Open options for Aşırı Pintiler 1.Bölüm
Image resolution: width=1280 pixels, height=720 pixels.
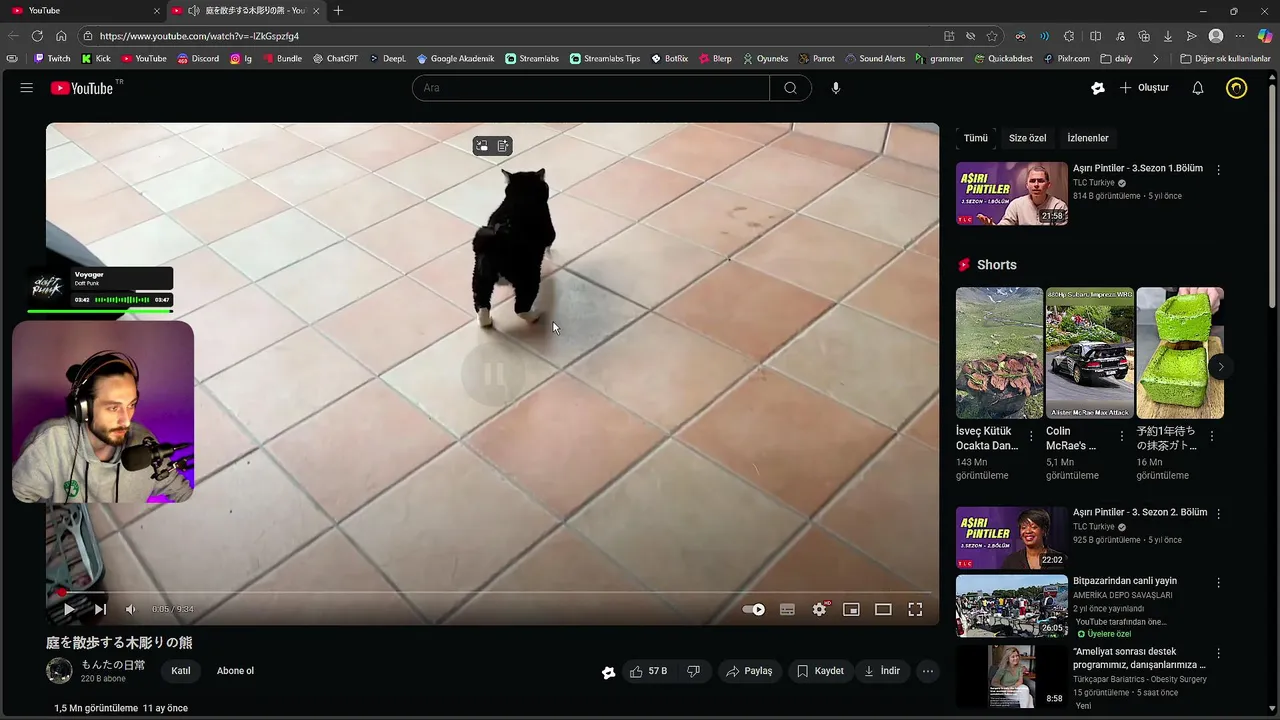click(x=1218, y=170)
